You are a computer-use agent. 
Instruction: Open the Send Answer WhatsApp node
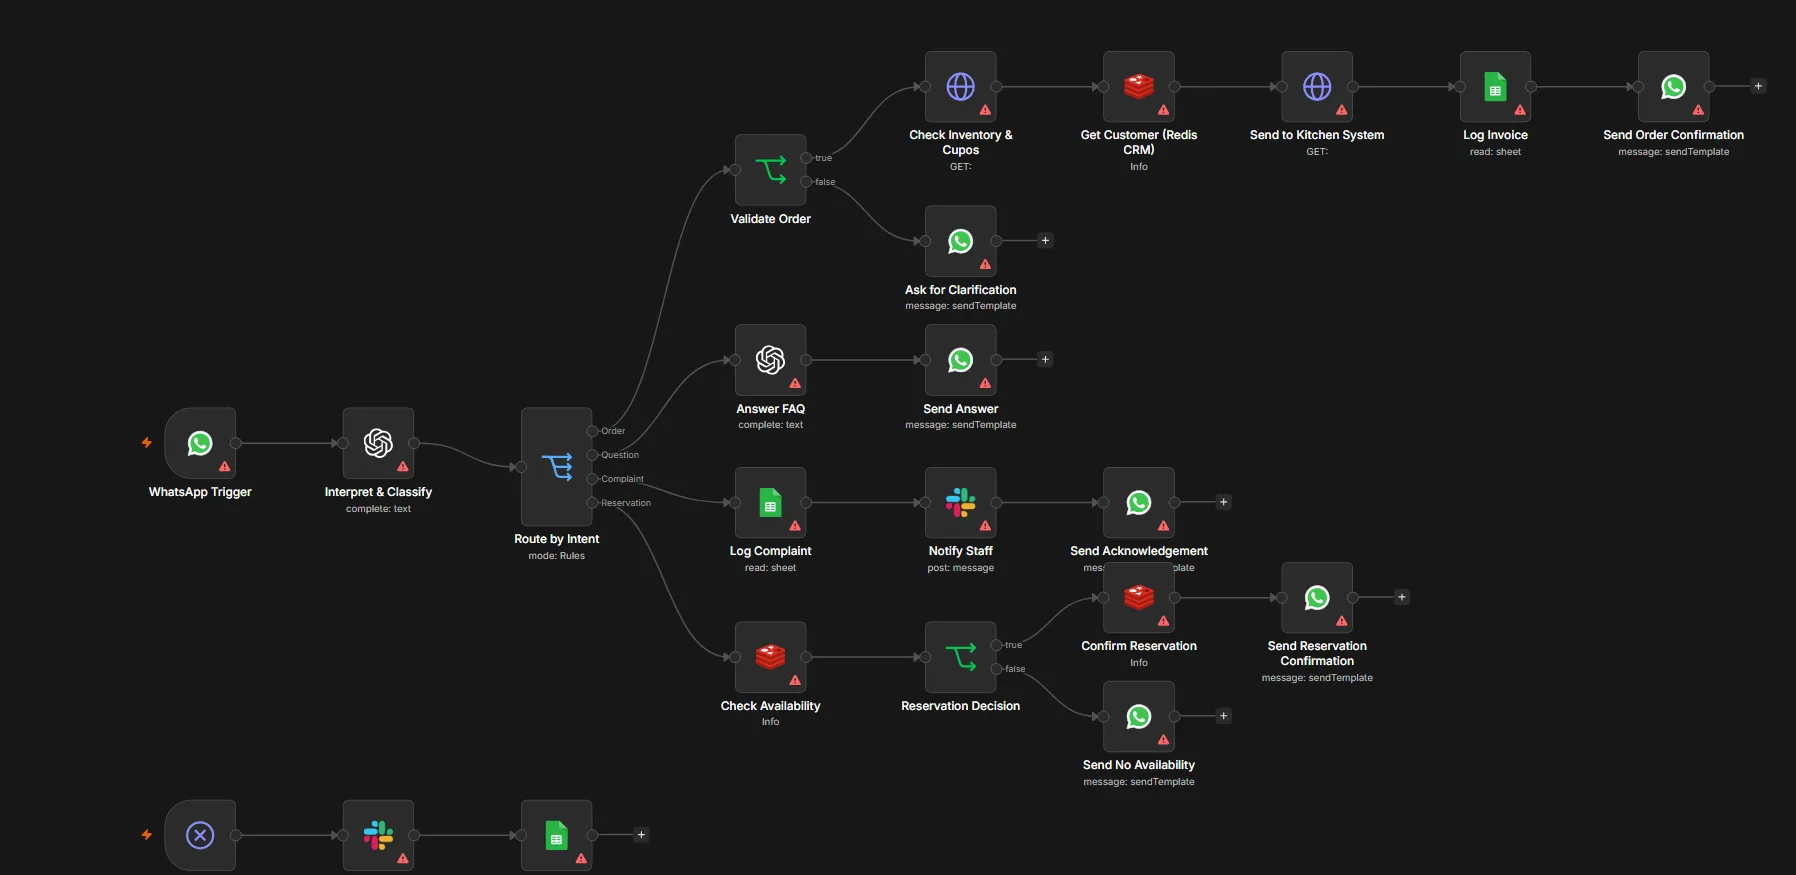pyautogui.click(x=960, y=360)
